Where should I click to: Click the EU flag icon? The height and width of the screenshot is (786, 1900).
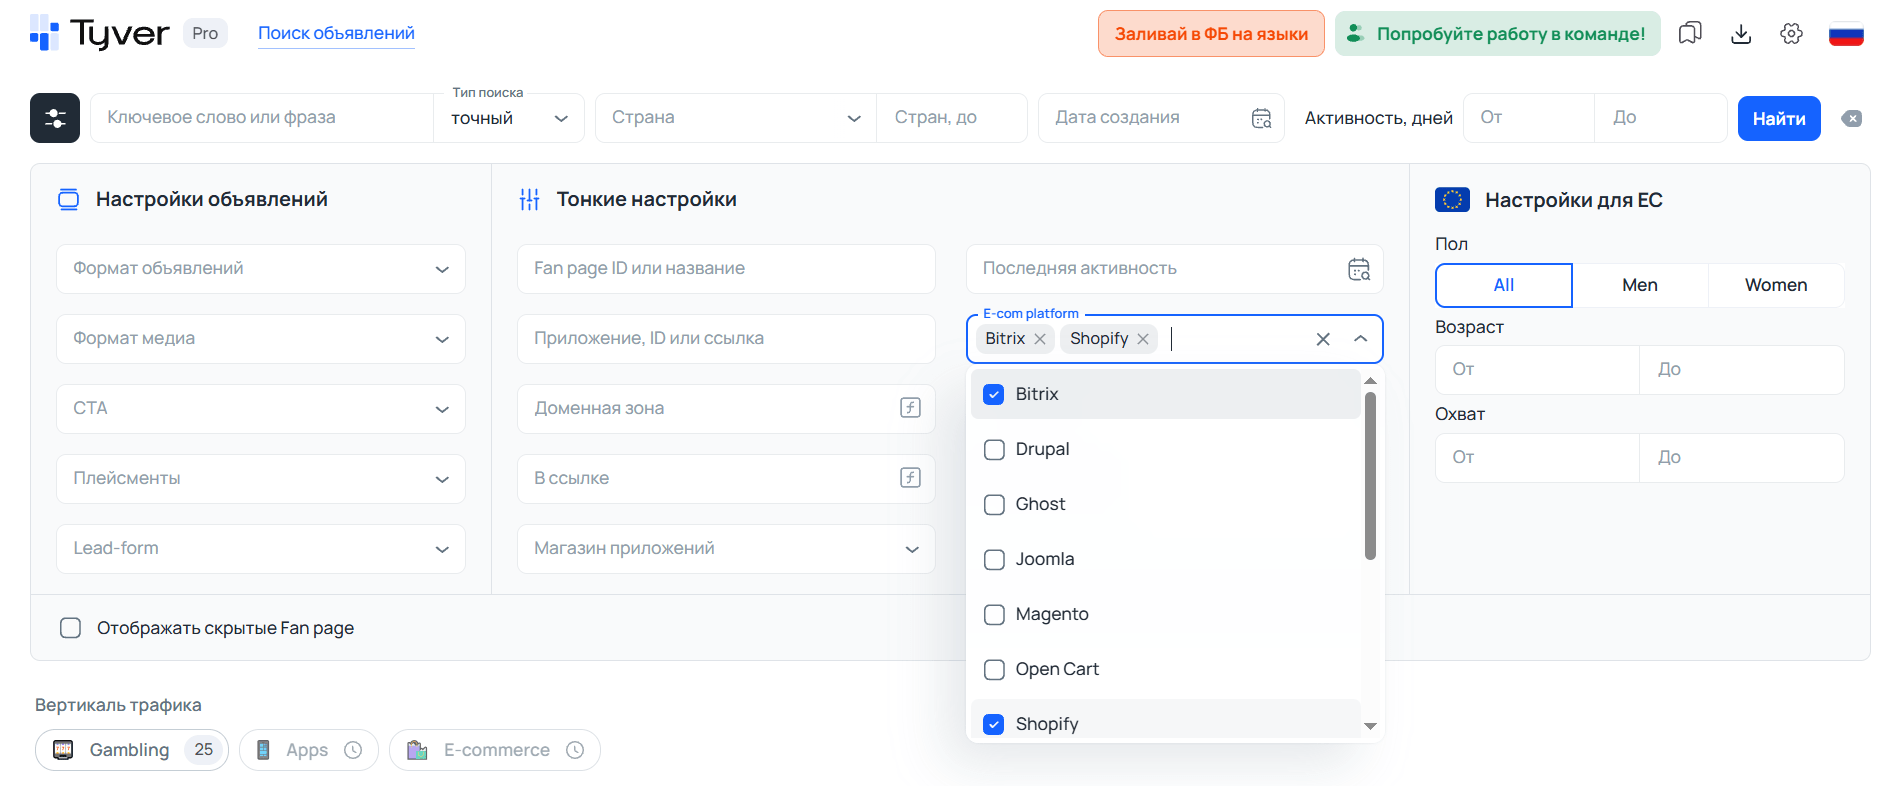point(1452,200)
